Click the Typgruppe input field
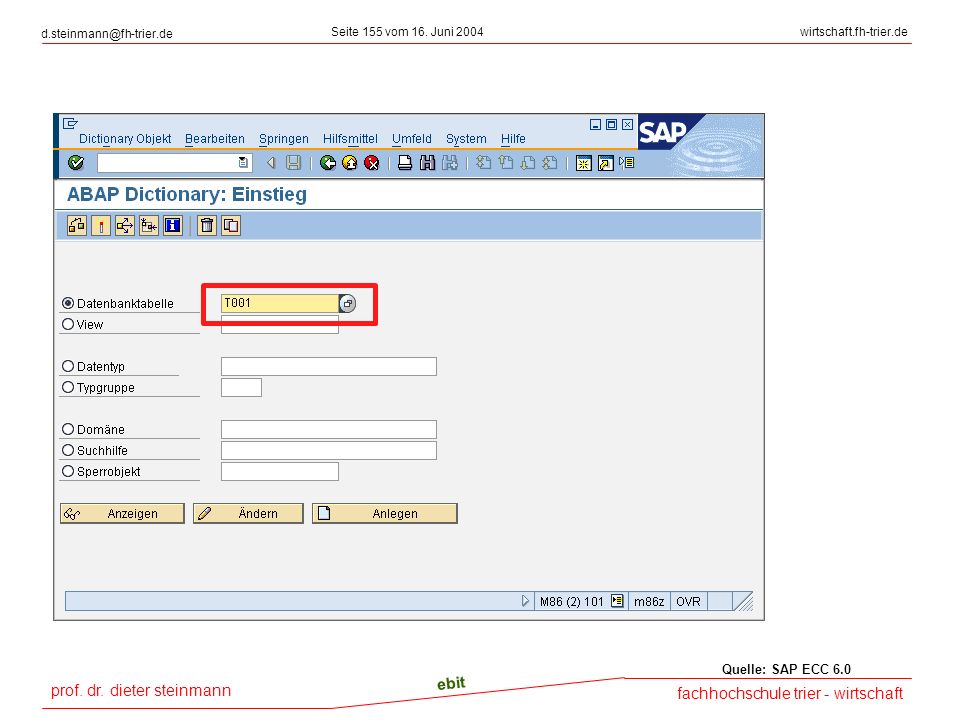The image size is (960, 720). coord(241,387)
